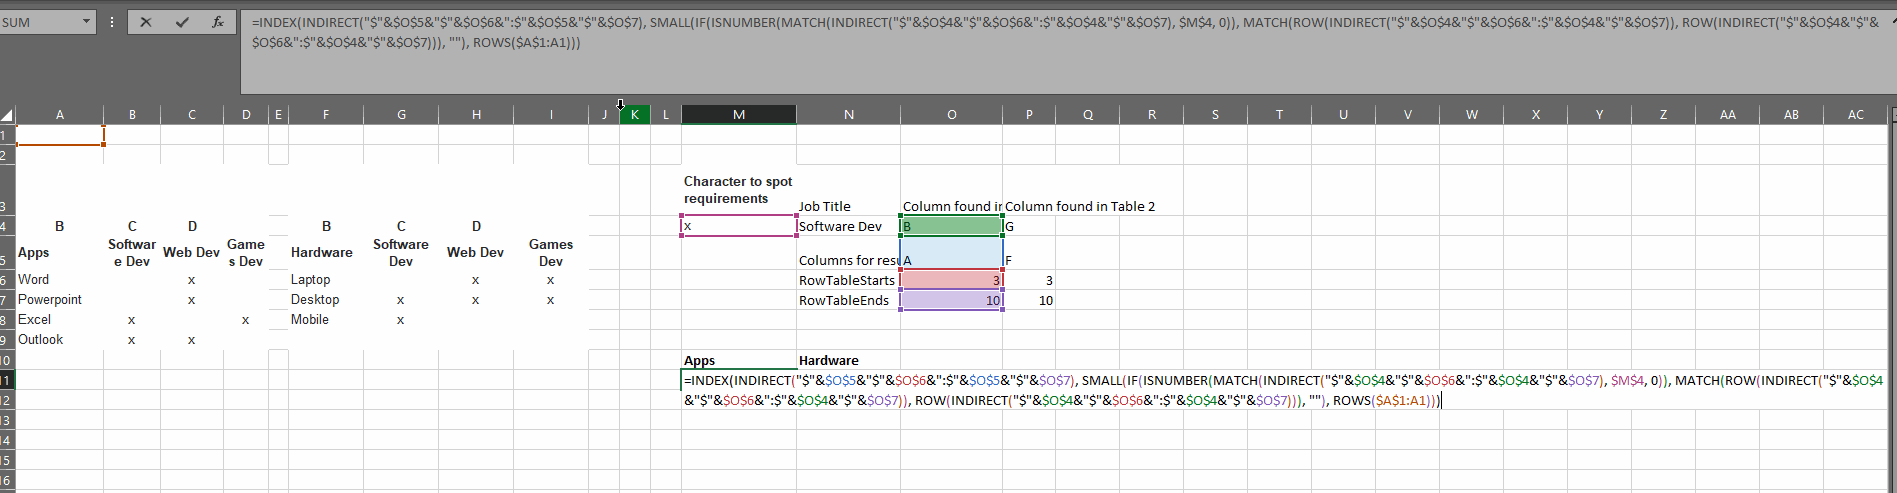This screenshot has width=1897, height=493.
Task: Select column P header
Action: [1029, 115]
